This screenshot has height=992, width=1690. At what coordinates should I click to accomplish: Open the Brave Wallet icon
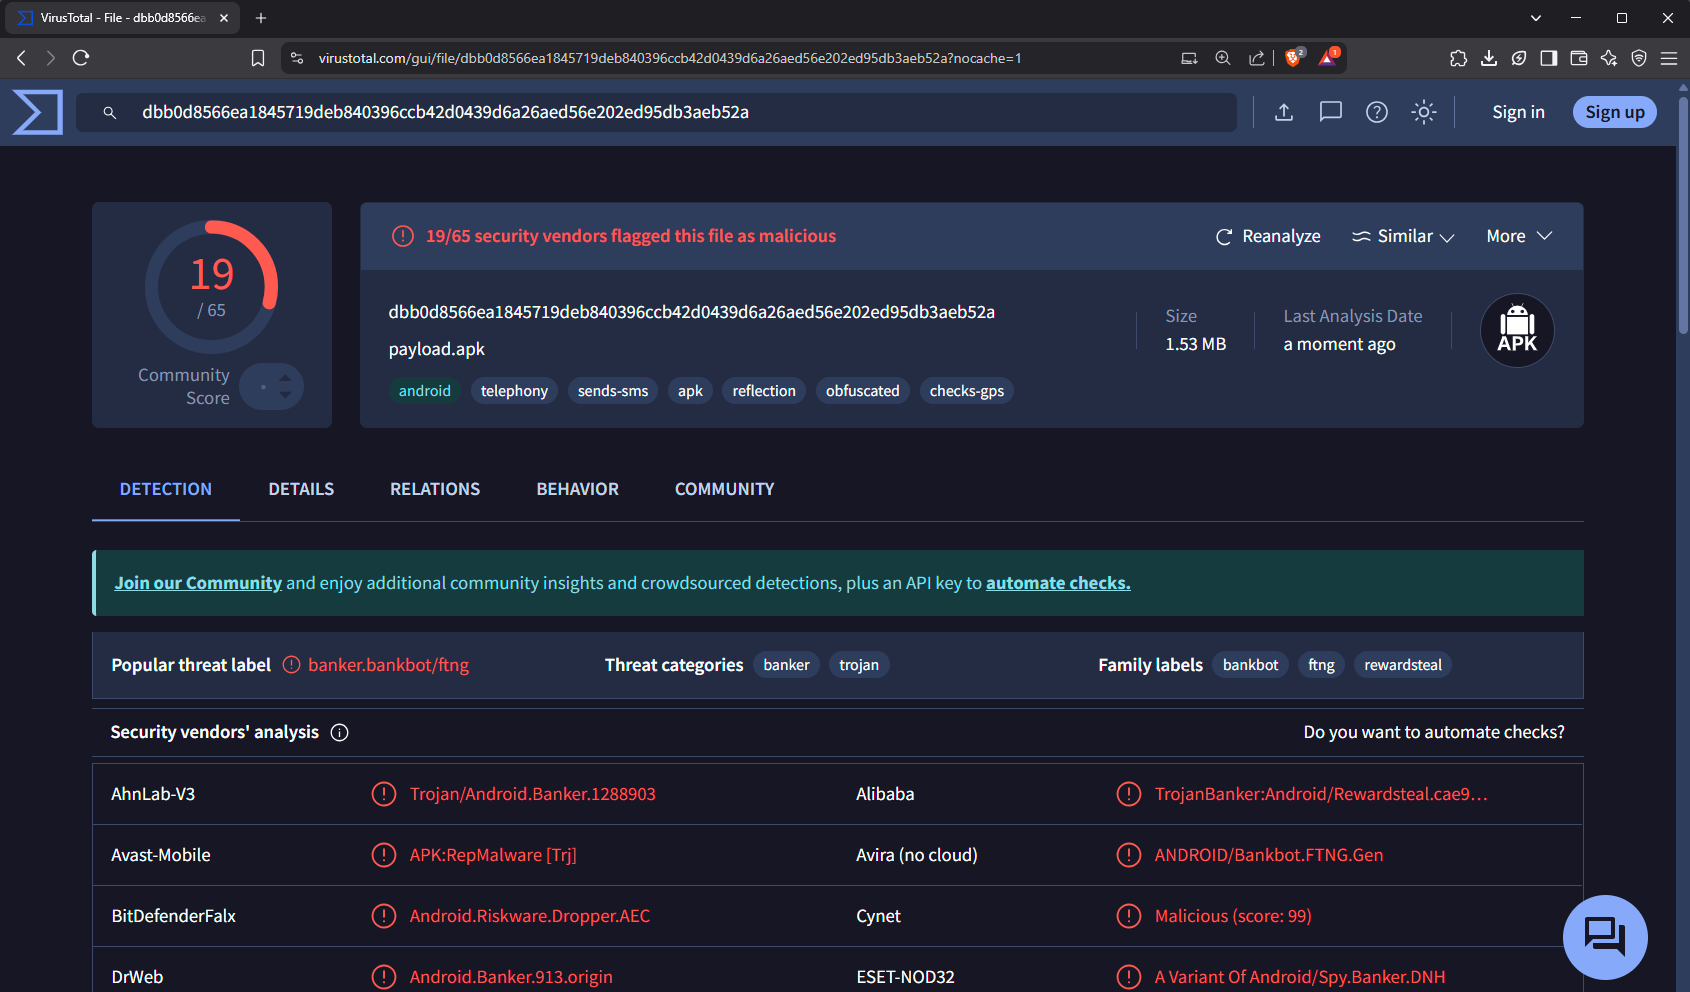(x=1579, y=58)
